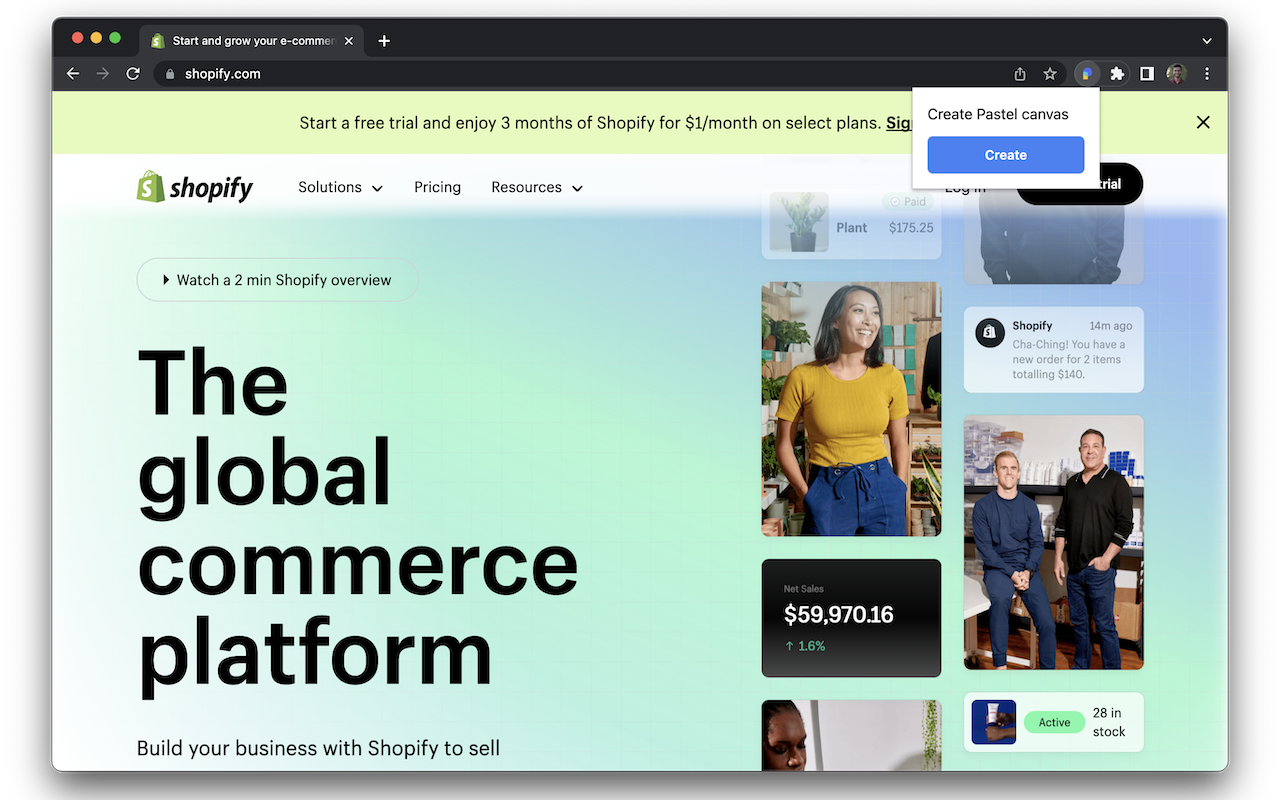Click the Pastel extension icon in toolbar
Image resolution: width=1280 pixels, height=800 pixels.
[1087, 74]
